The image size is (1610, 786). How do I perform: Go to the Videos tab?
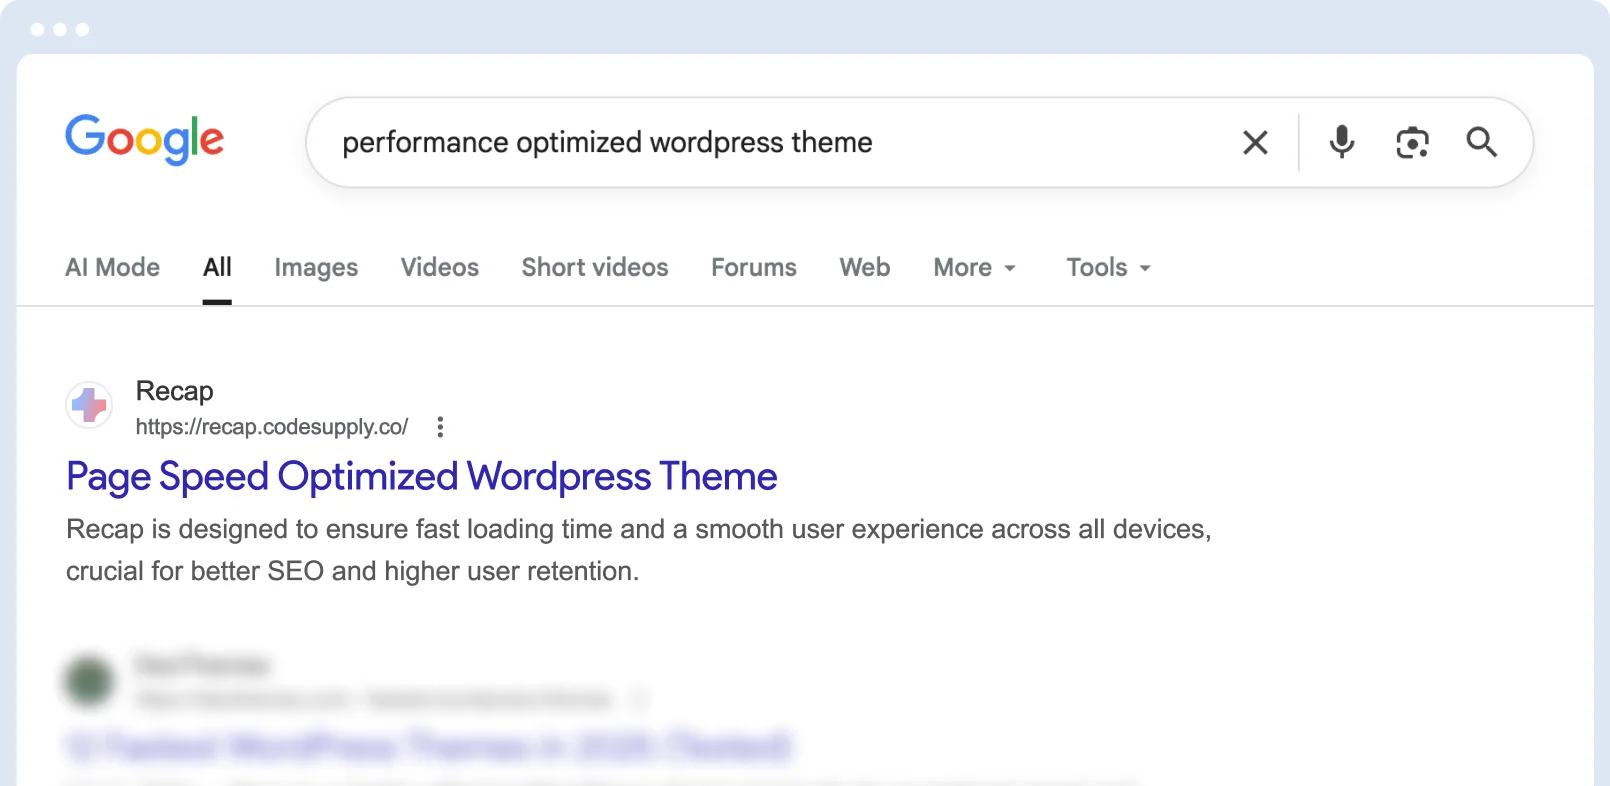[x=440, y=267]
